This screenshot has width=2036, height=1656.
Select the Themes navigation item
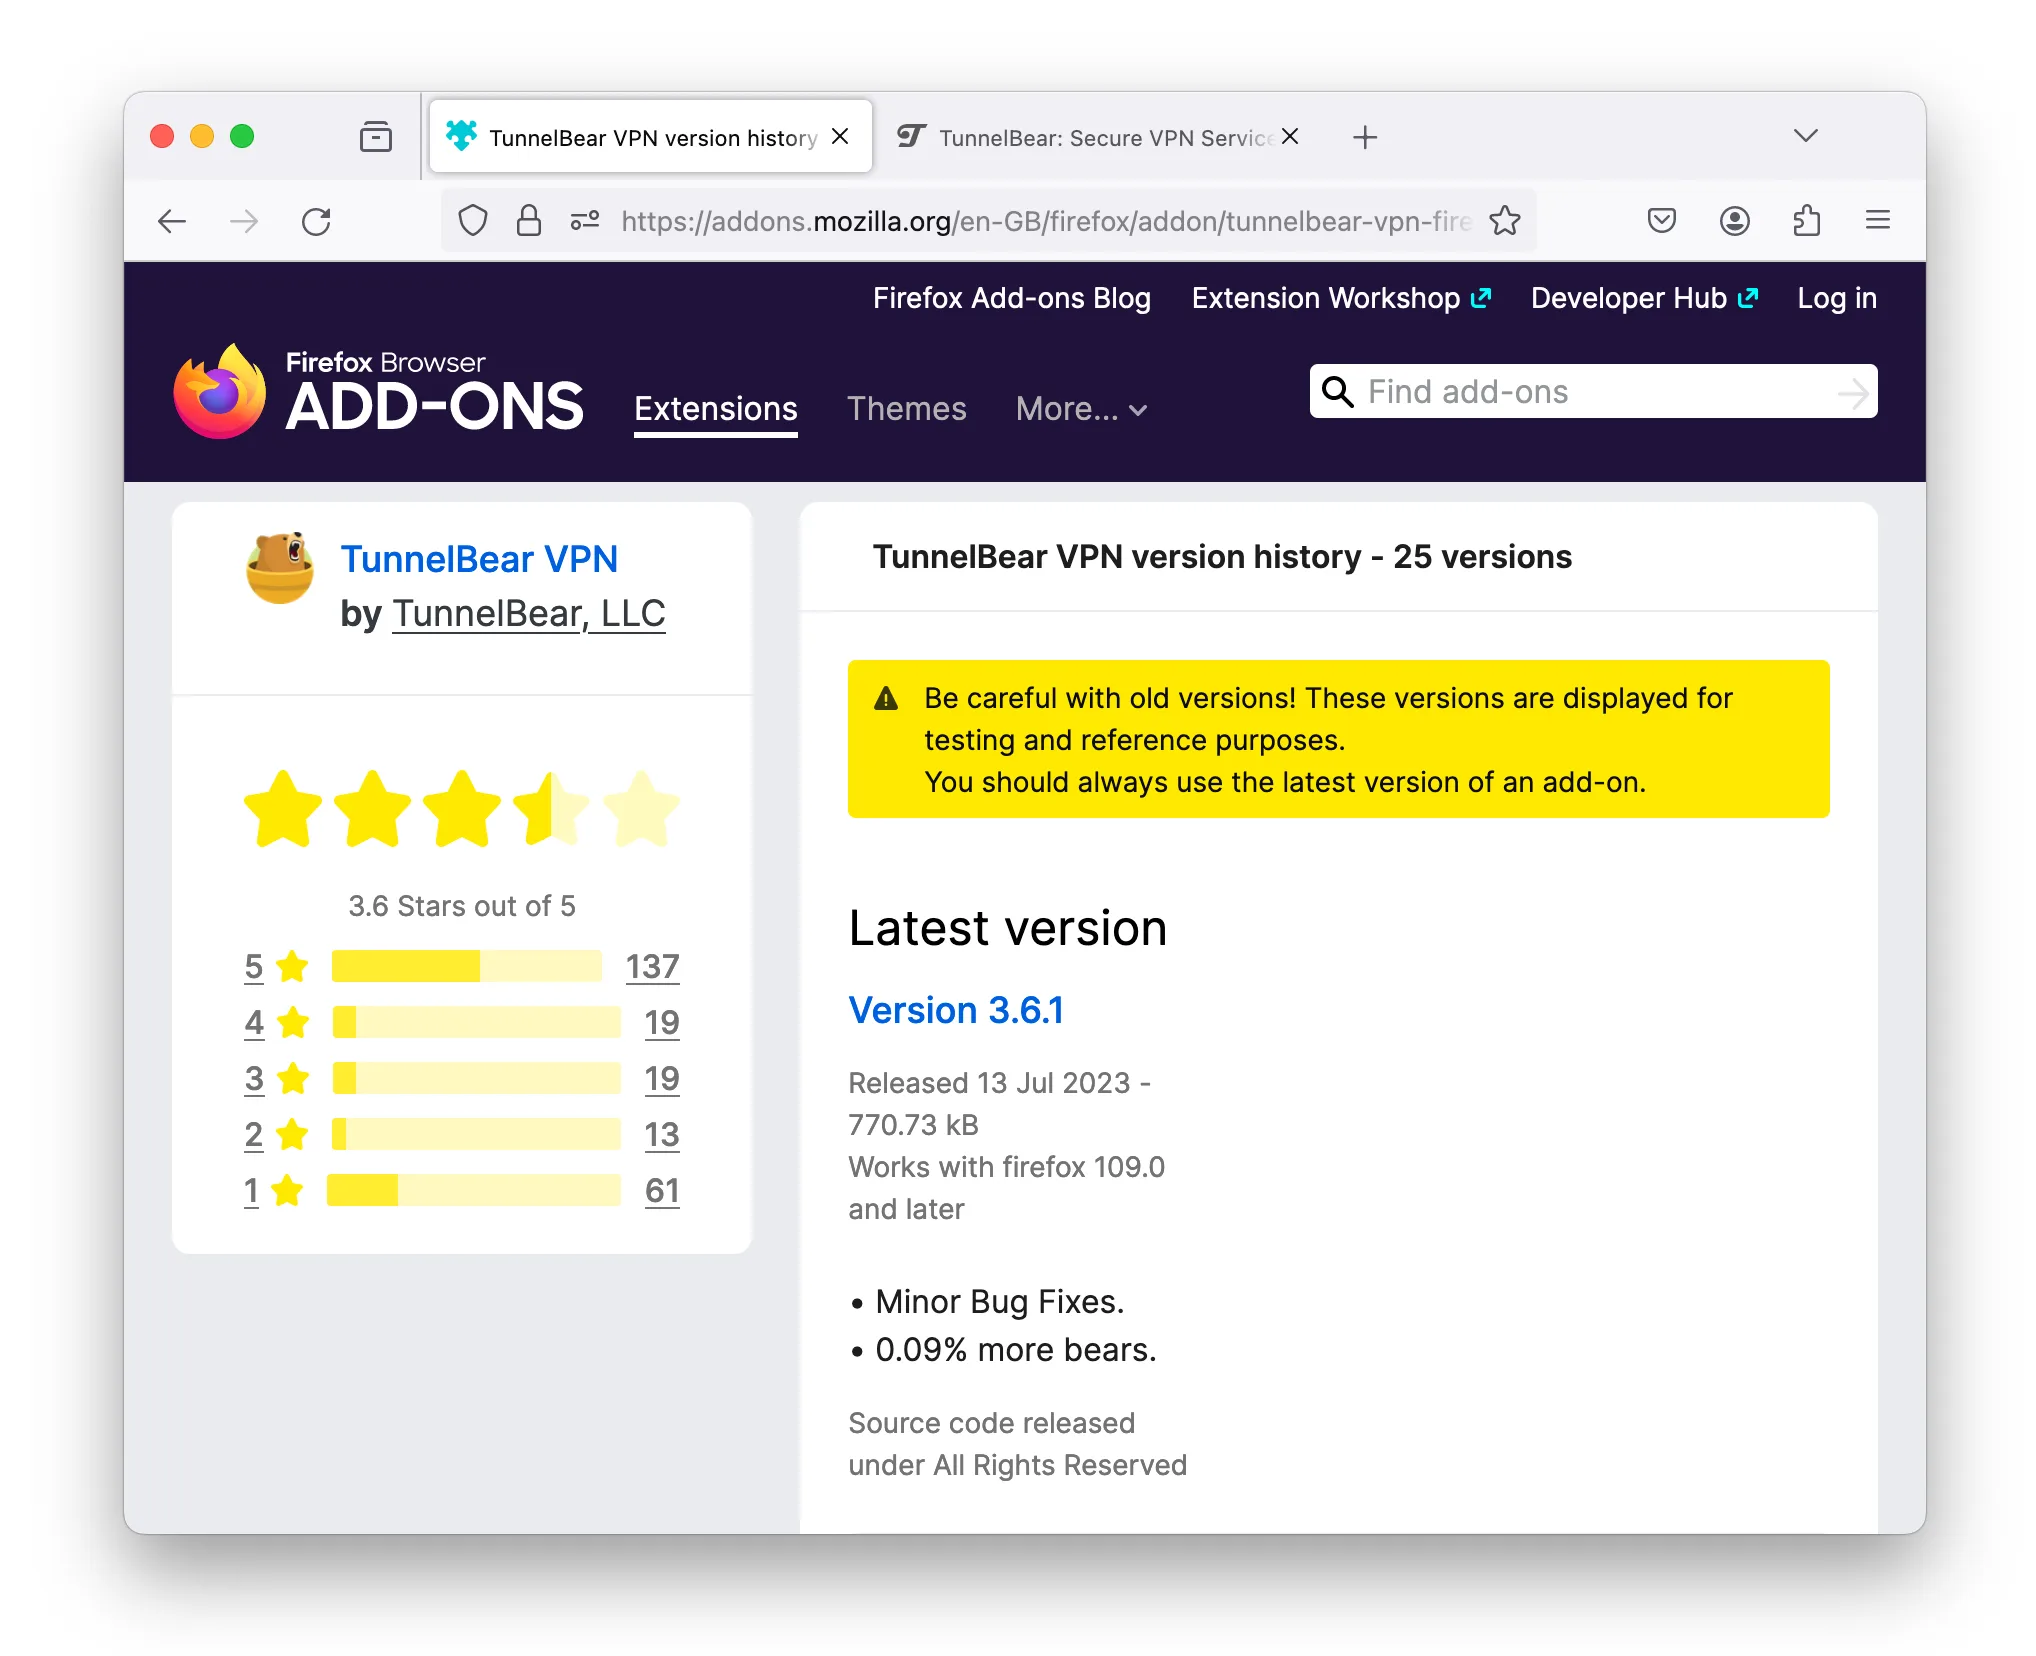coord(906,409)
